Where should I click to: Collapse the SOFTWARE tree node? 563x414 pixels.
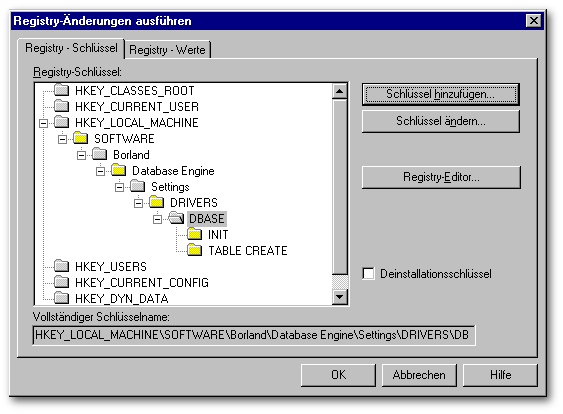[62, 139]
